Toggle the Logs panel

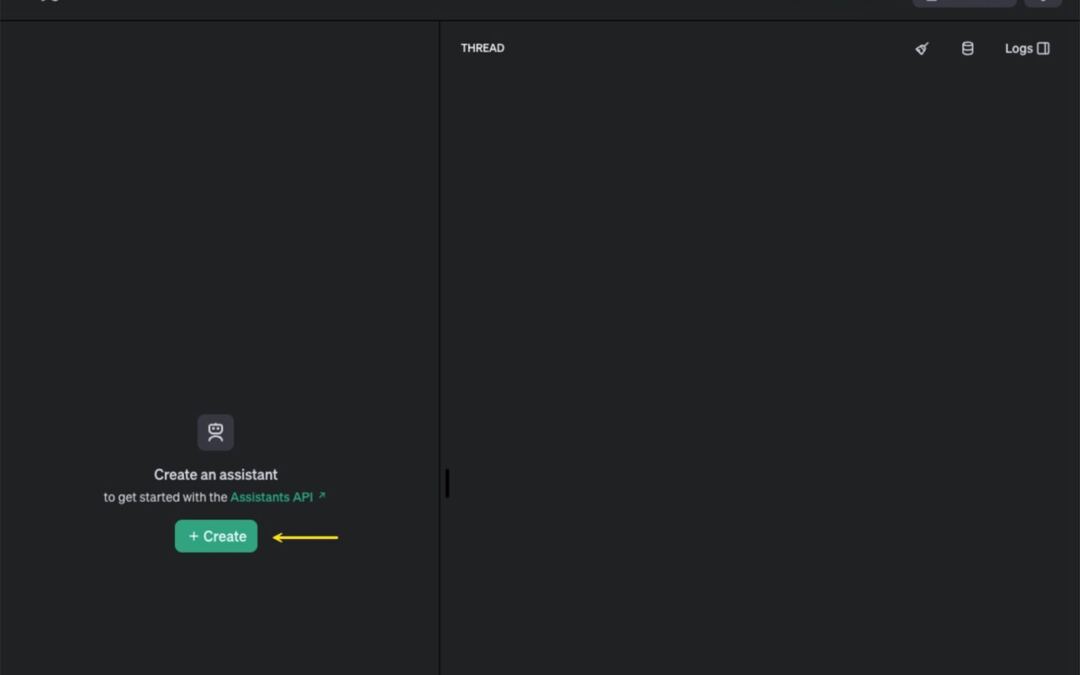[1018, 48]
